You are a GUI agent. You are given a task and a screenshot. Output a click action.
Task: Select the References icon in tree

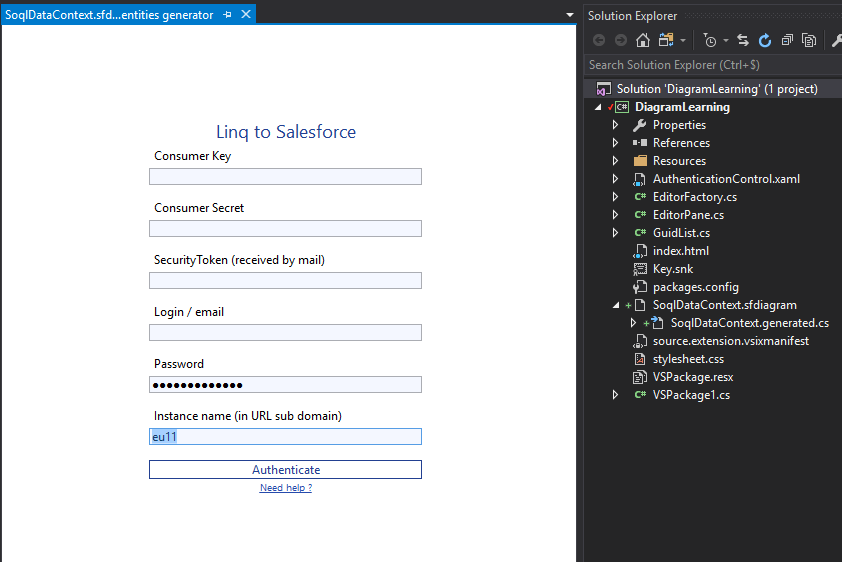640,143
